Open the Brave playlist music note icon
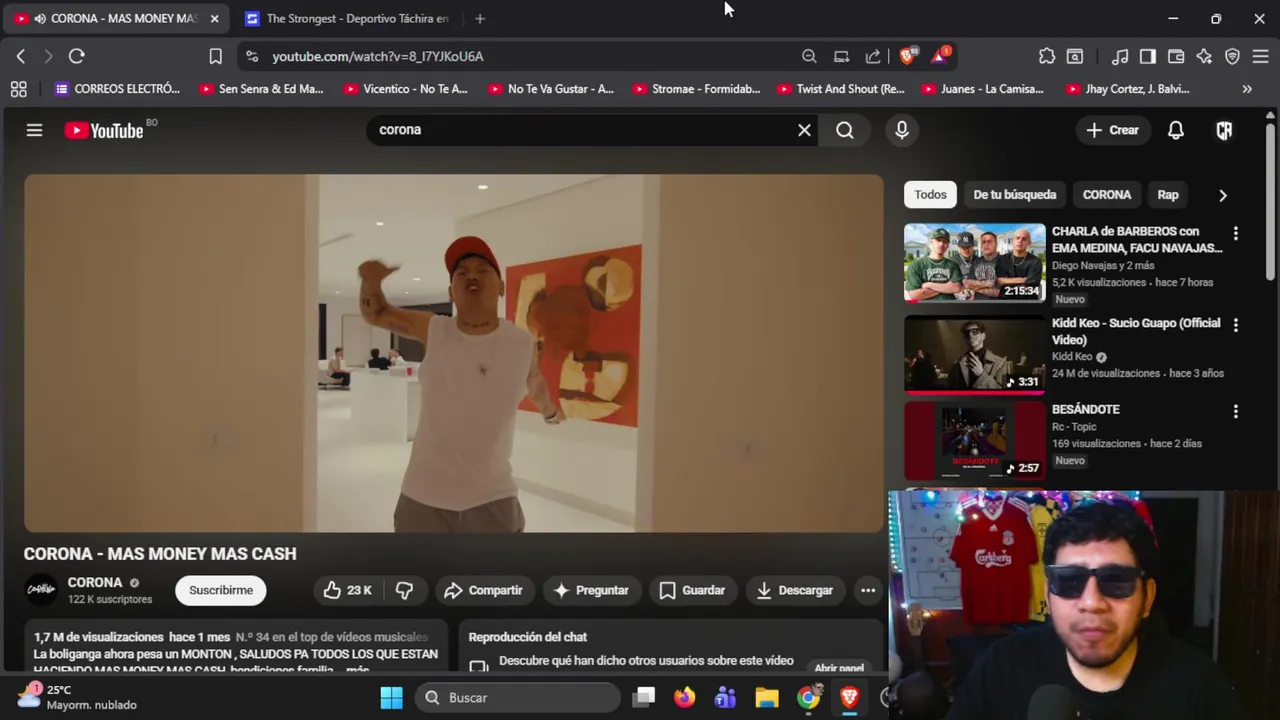Image resolution: width=1280 pixels, height=720 pixels. (x=1120, y=56)
